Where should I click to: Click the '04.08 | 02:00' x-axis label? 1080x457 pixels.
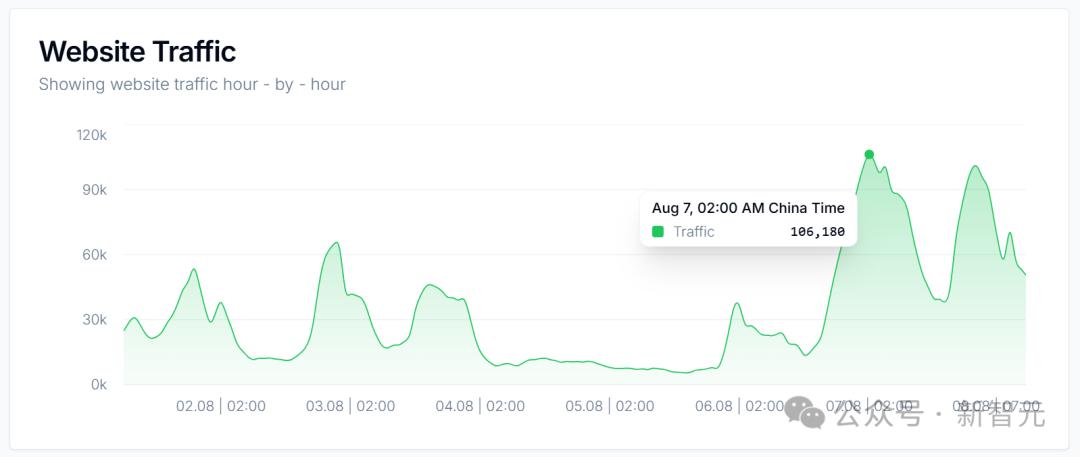pyautogui.click(x=480, y=406)
